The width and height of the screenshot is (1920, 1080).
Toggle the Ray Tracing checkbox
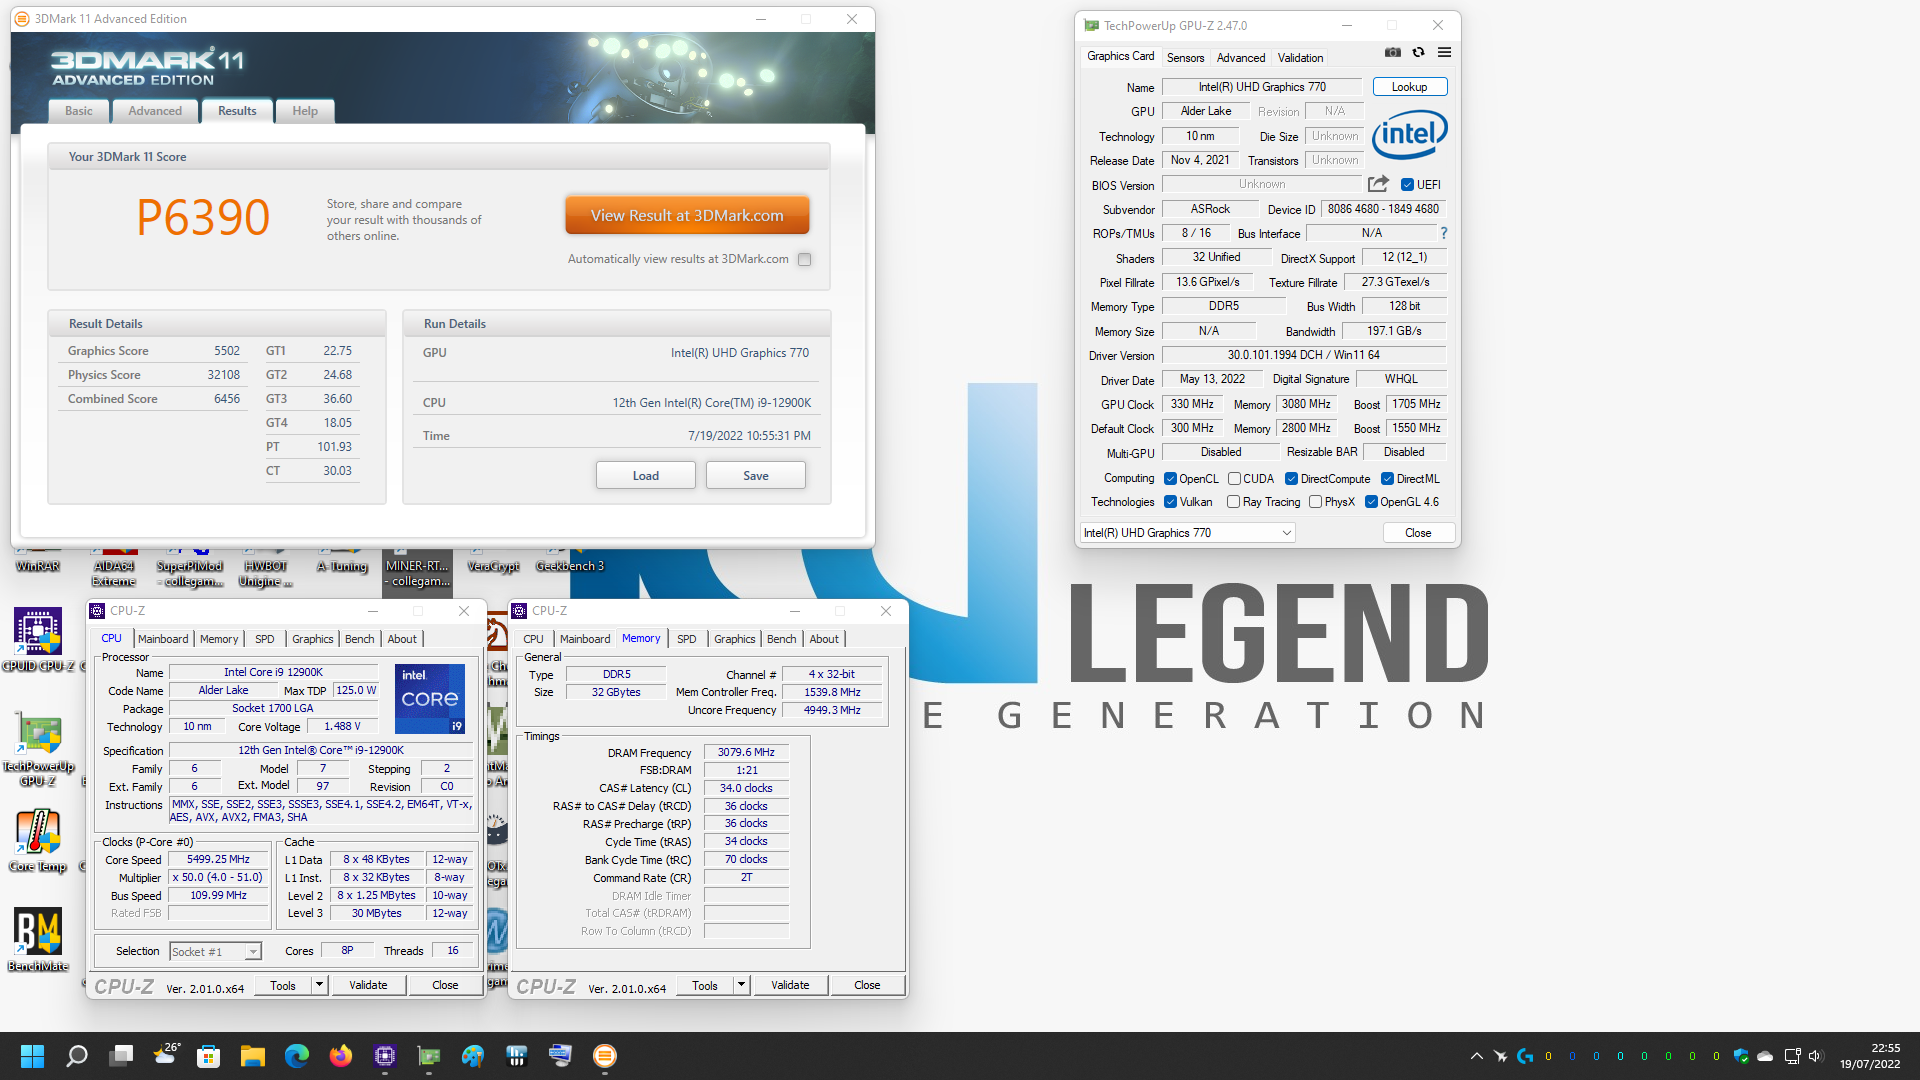(x=1233, y=502)
